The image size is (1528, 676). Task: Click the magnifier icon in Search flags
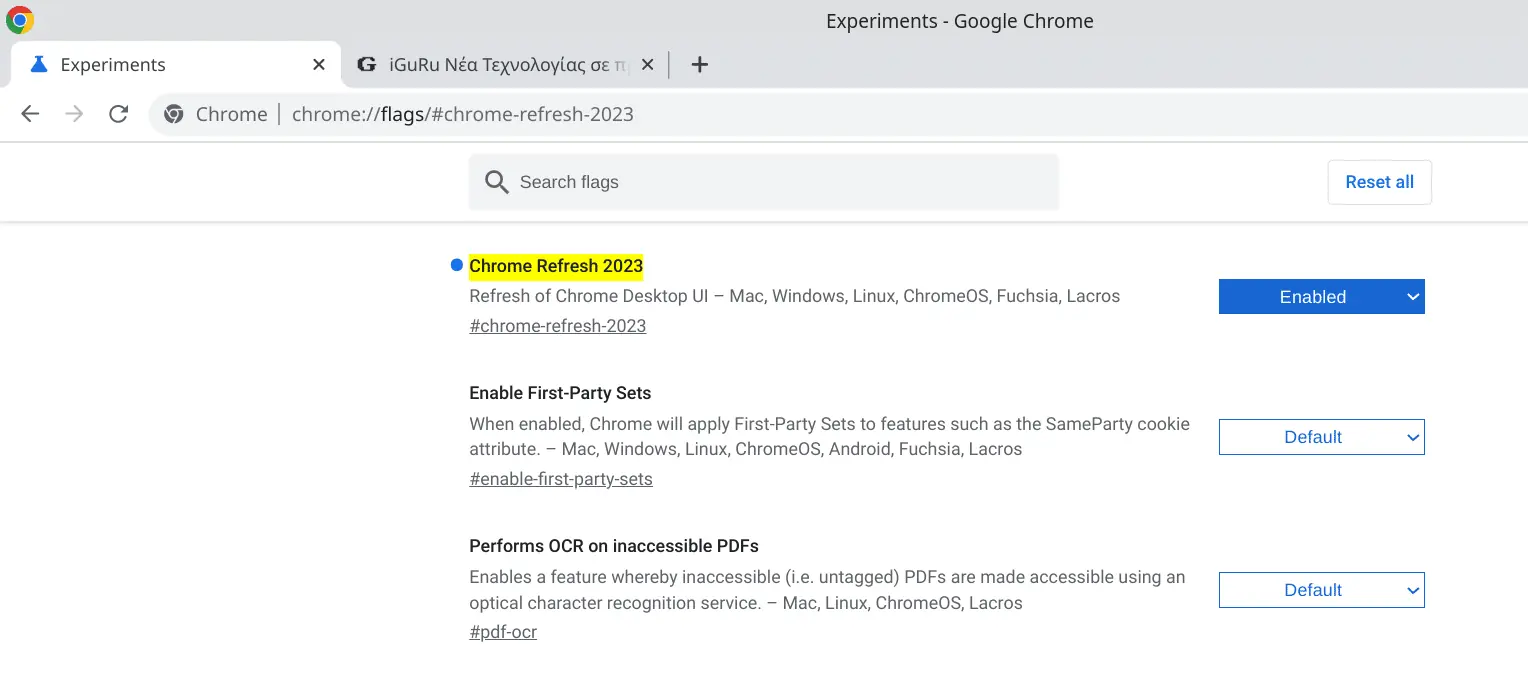tap(496, 182)
